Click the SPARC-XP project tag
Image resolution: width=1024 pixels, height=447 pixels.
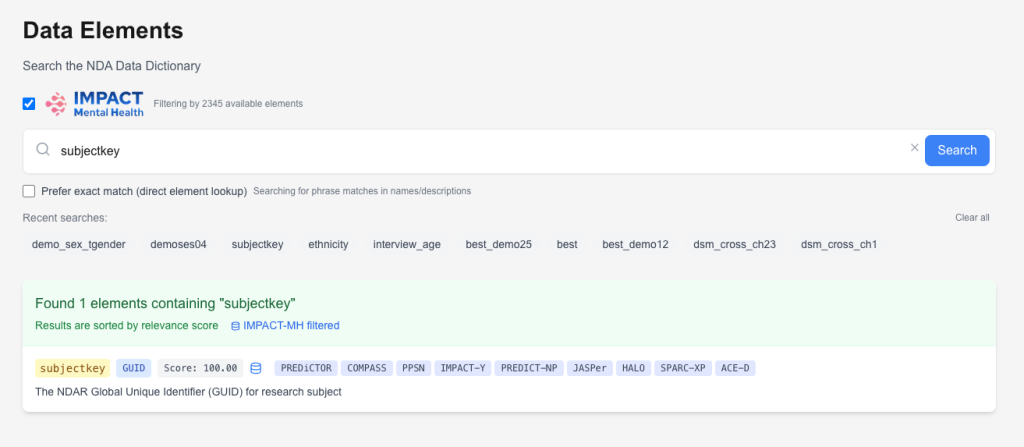683,368
